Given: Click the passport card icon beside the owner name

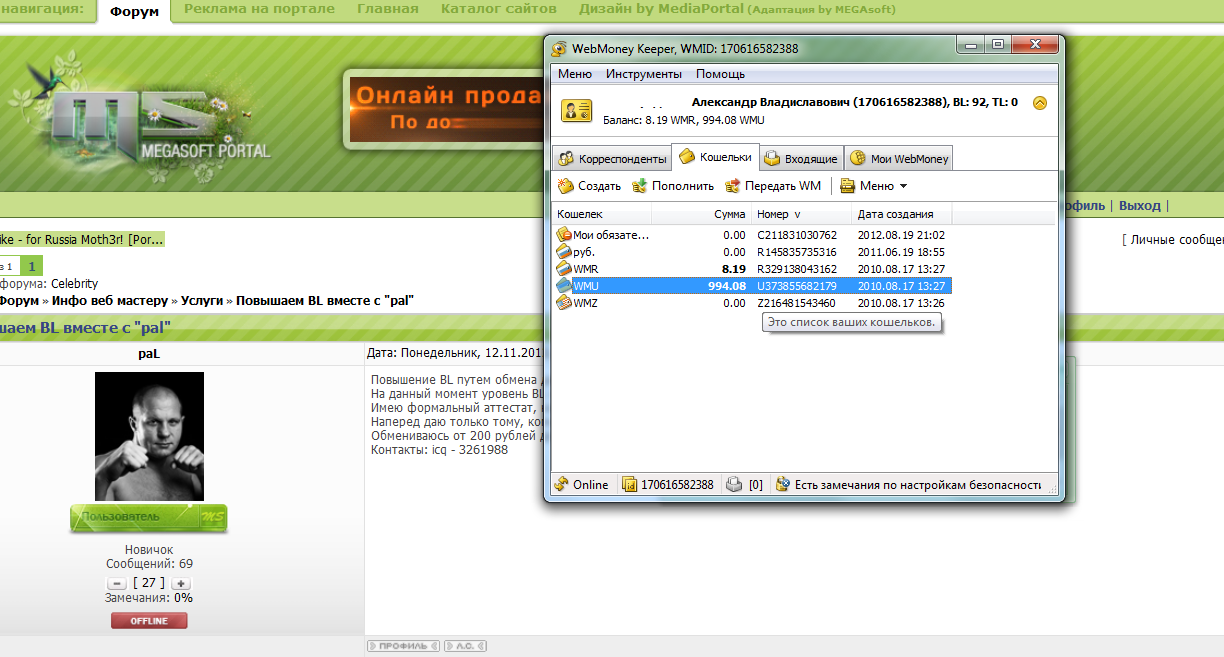Looking at the screenshot, I should tap(575, 110).
